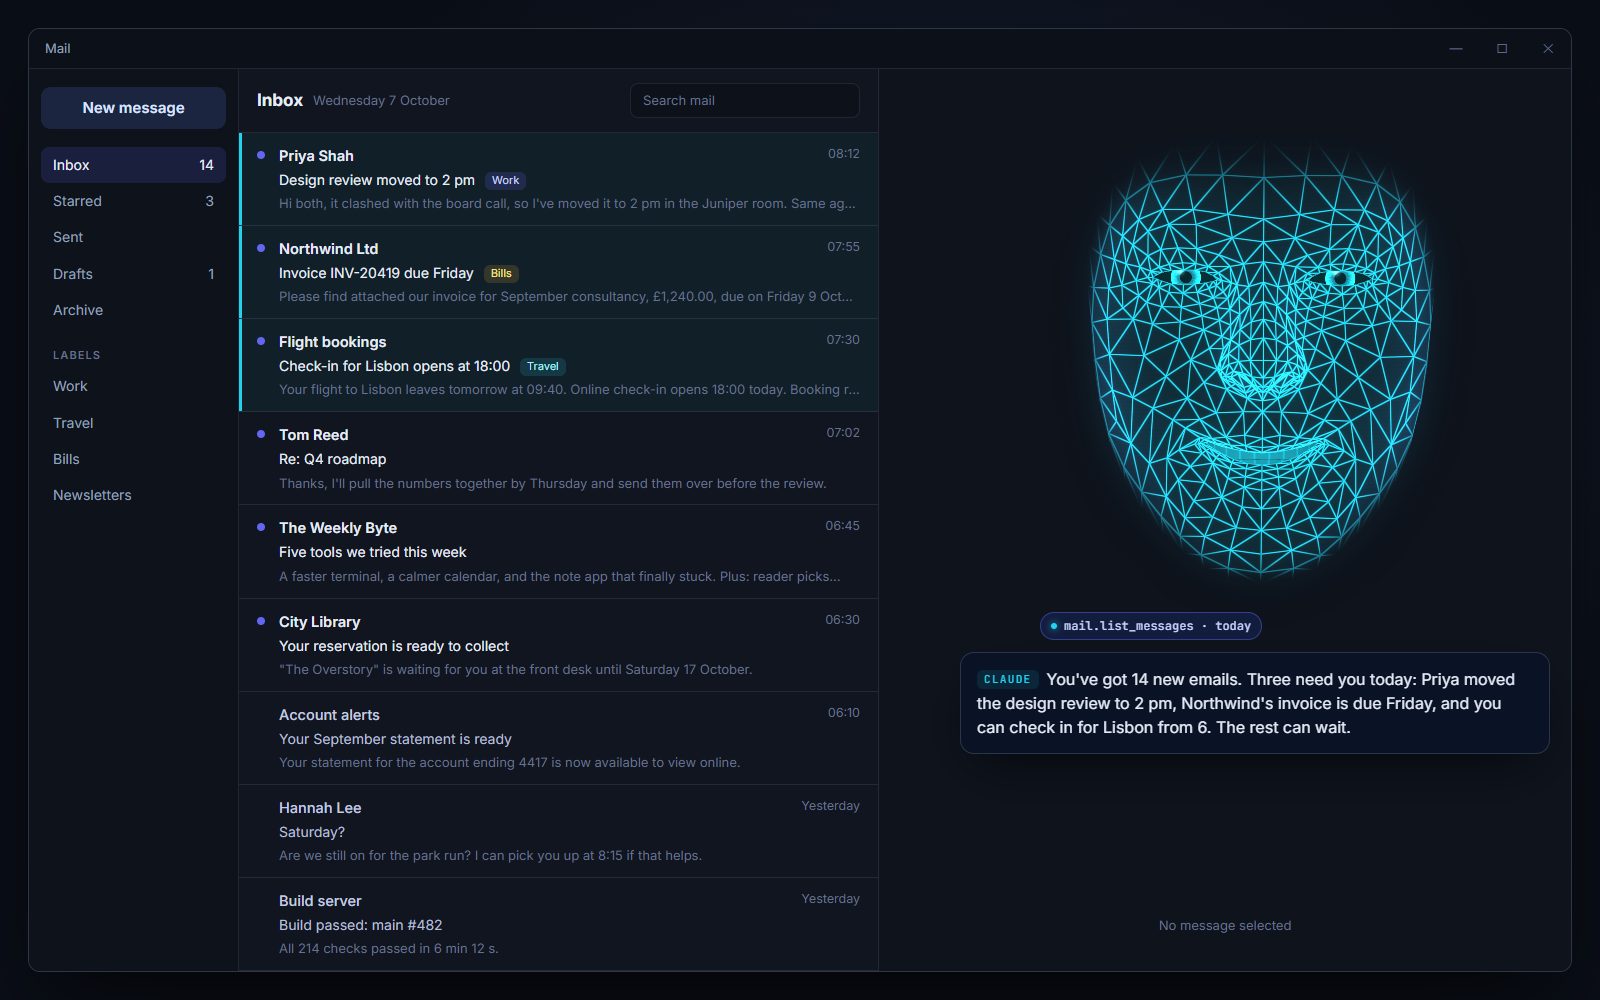
Task: Click the mail.list_messages today chip
Action: [x=1150, y=626]
